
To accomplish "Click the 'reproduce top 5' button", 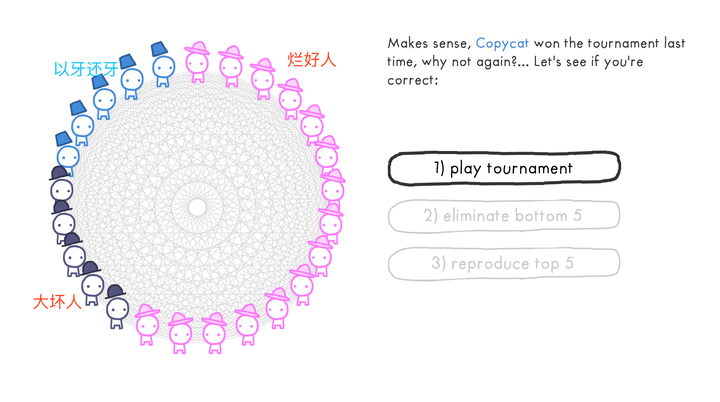I will pos(504,264).
